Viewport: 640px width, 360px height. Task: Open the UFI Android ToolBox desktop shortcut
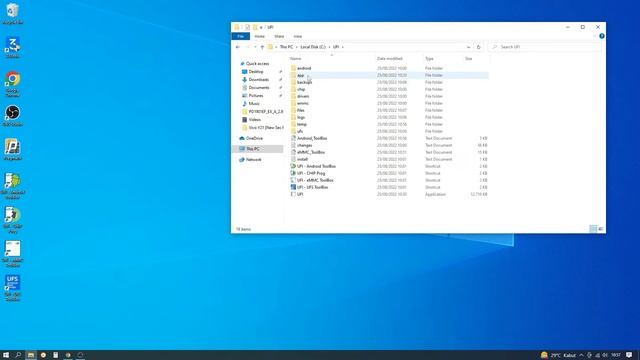click(x=13, y=186)
